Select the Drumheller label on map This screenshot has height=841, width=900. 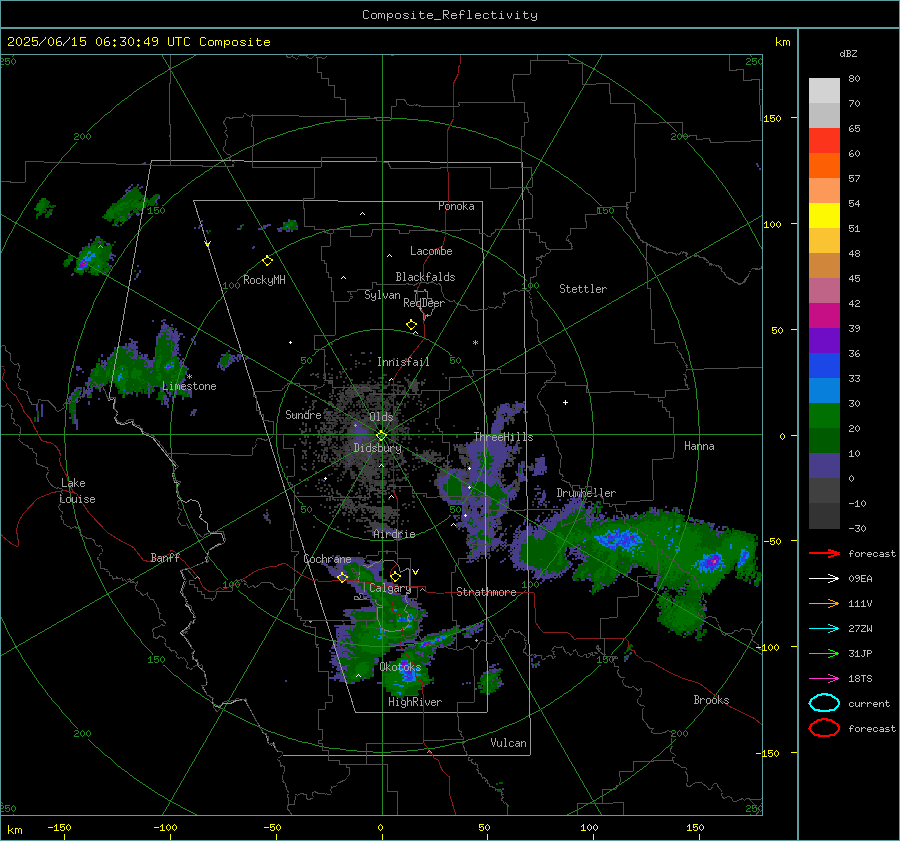point(586,493)
